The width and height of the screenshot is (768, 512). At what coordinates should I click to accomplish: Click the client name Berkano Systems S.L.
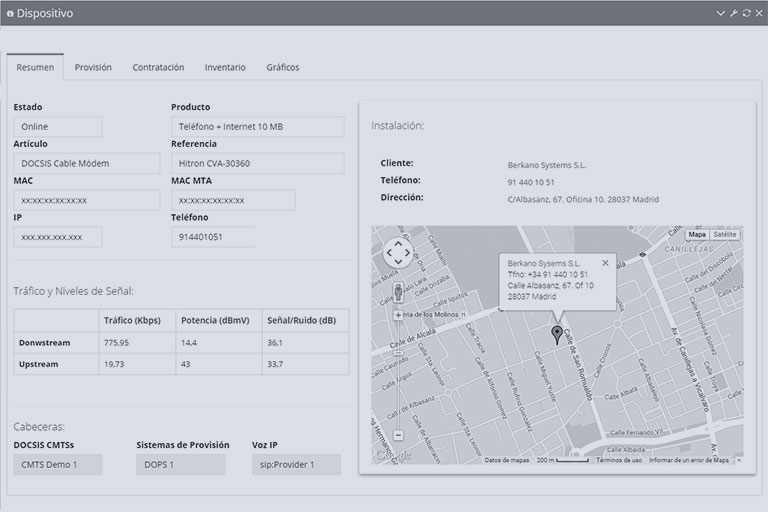tap(547, 165)
